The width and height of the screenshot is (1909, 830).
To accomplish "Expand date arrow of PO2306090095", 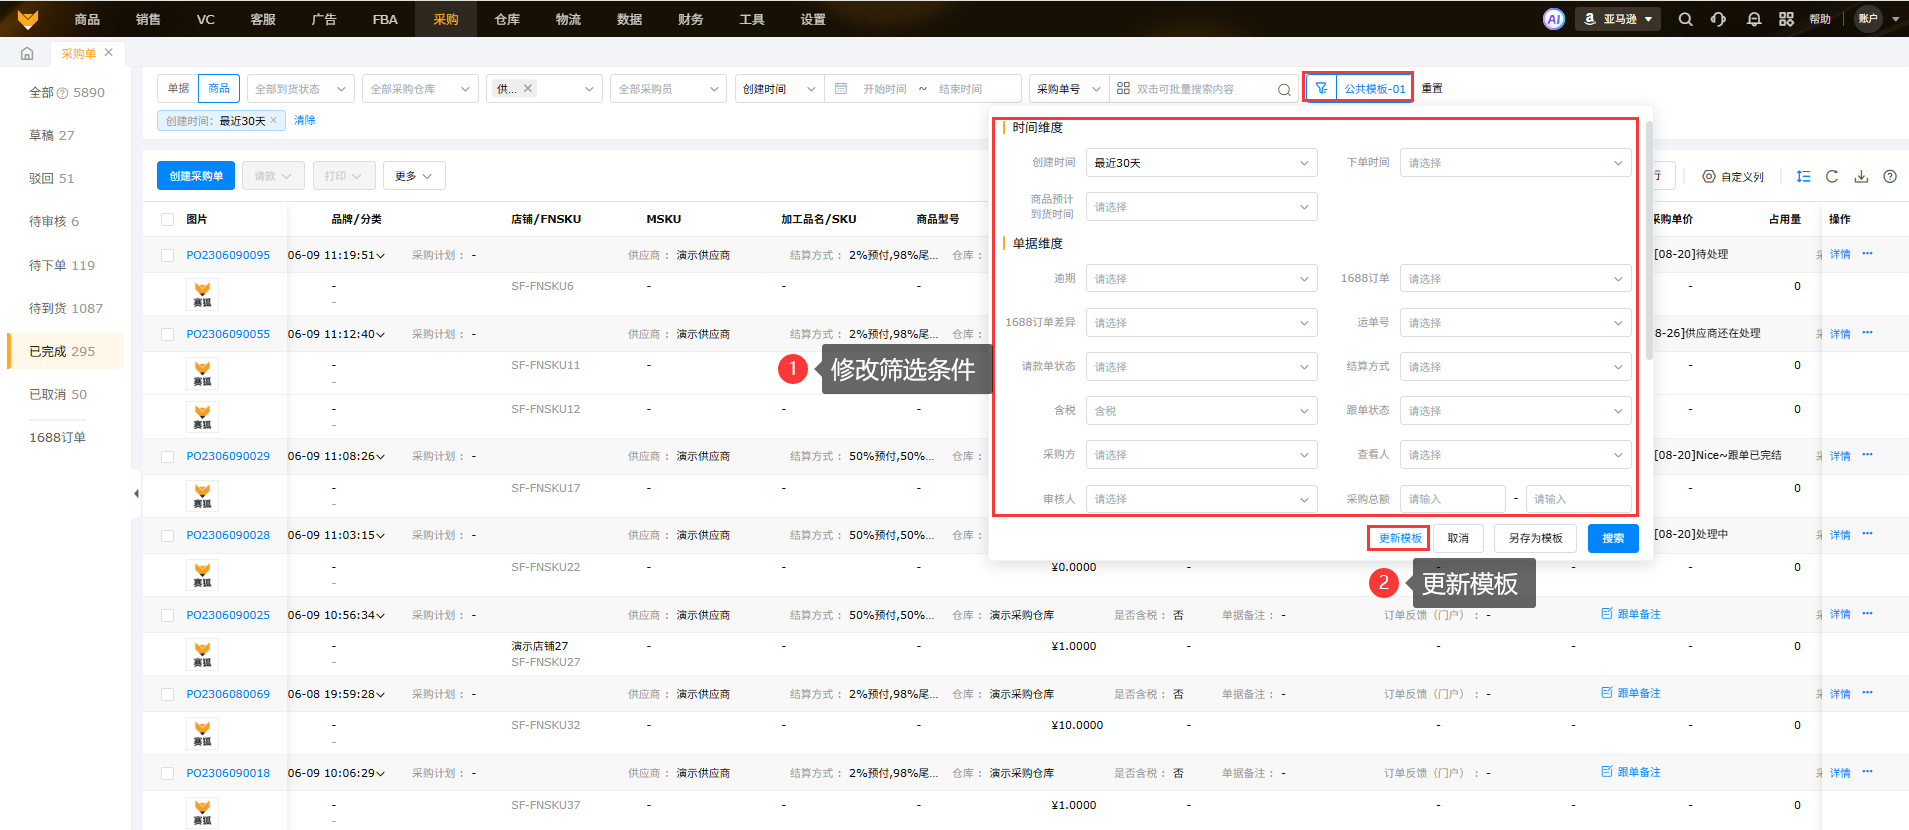I will coord(380,256).
